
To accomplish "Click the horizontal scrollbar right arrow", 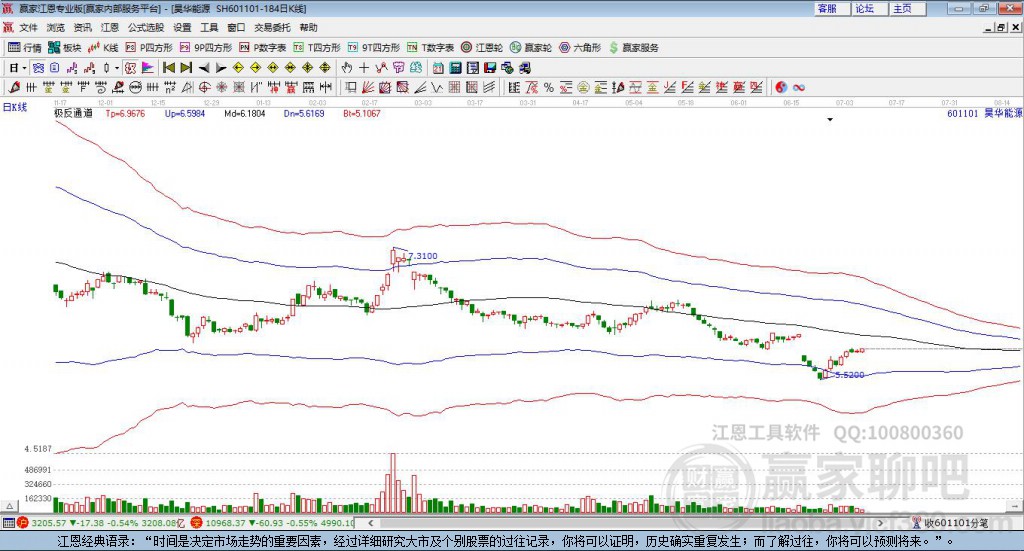I will [880, 523].
